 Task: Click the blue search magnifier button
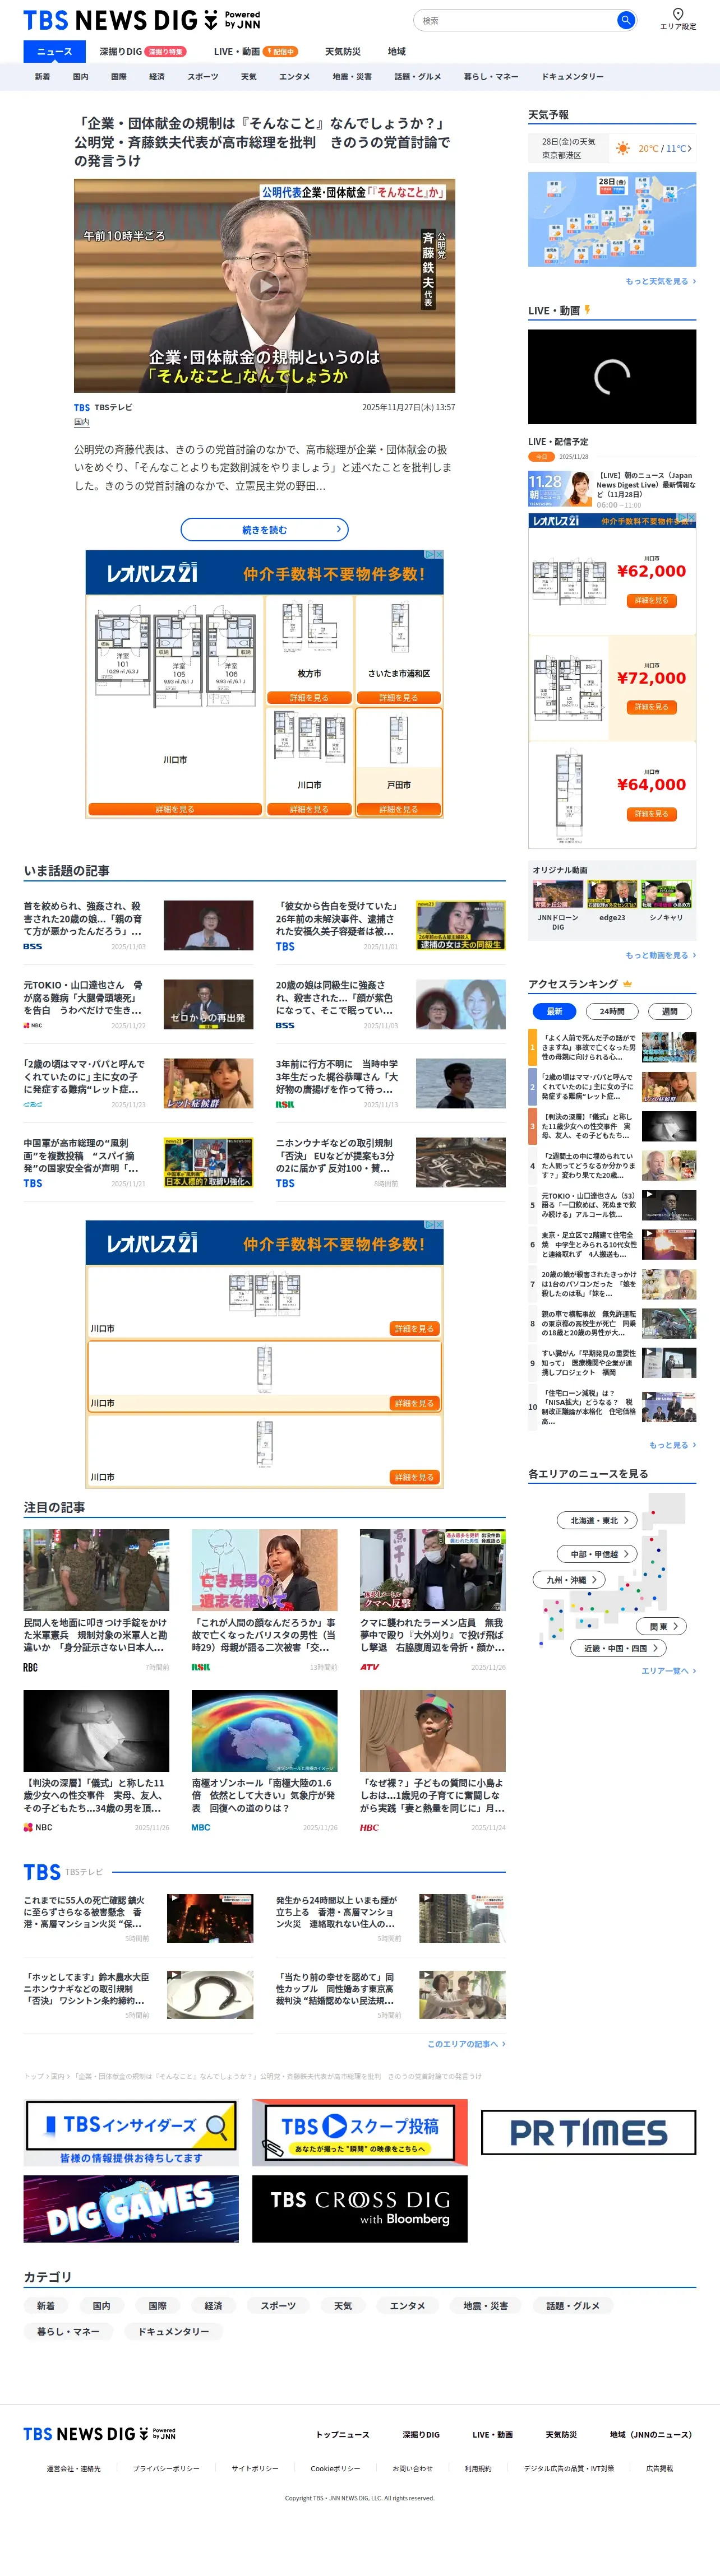[x=625, y=20]
